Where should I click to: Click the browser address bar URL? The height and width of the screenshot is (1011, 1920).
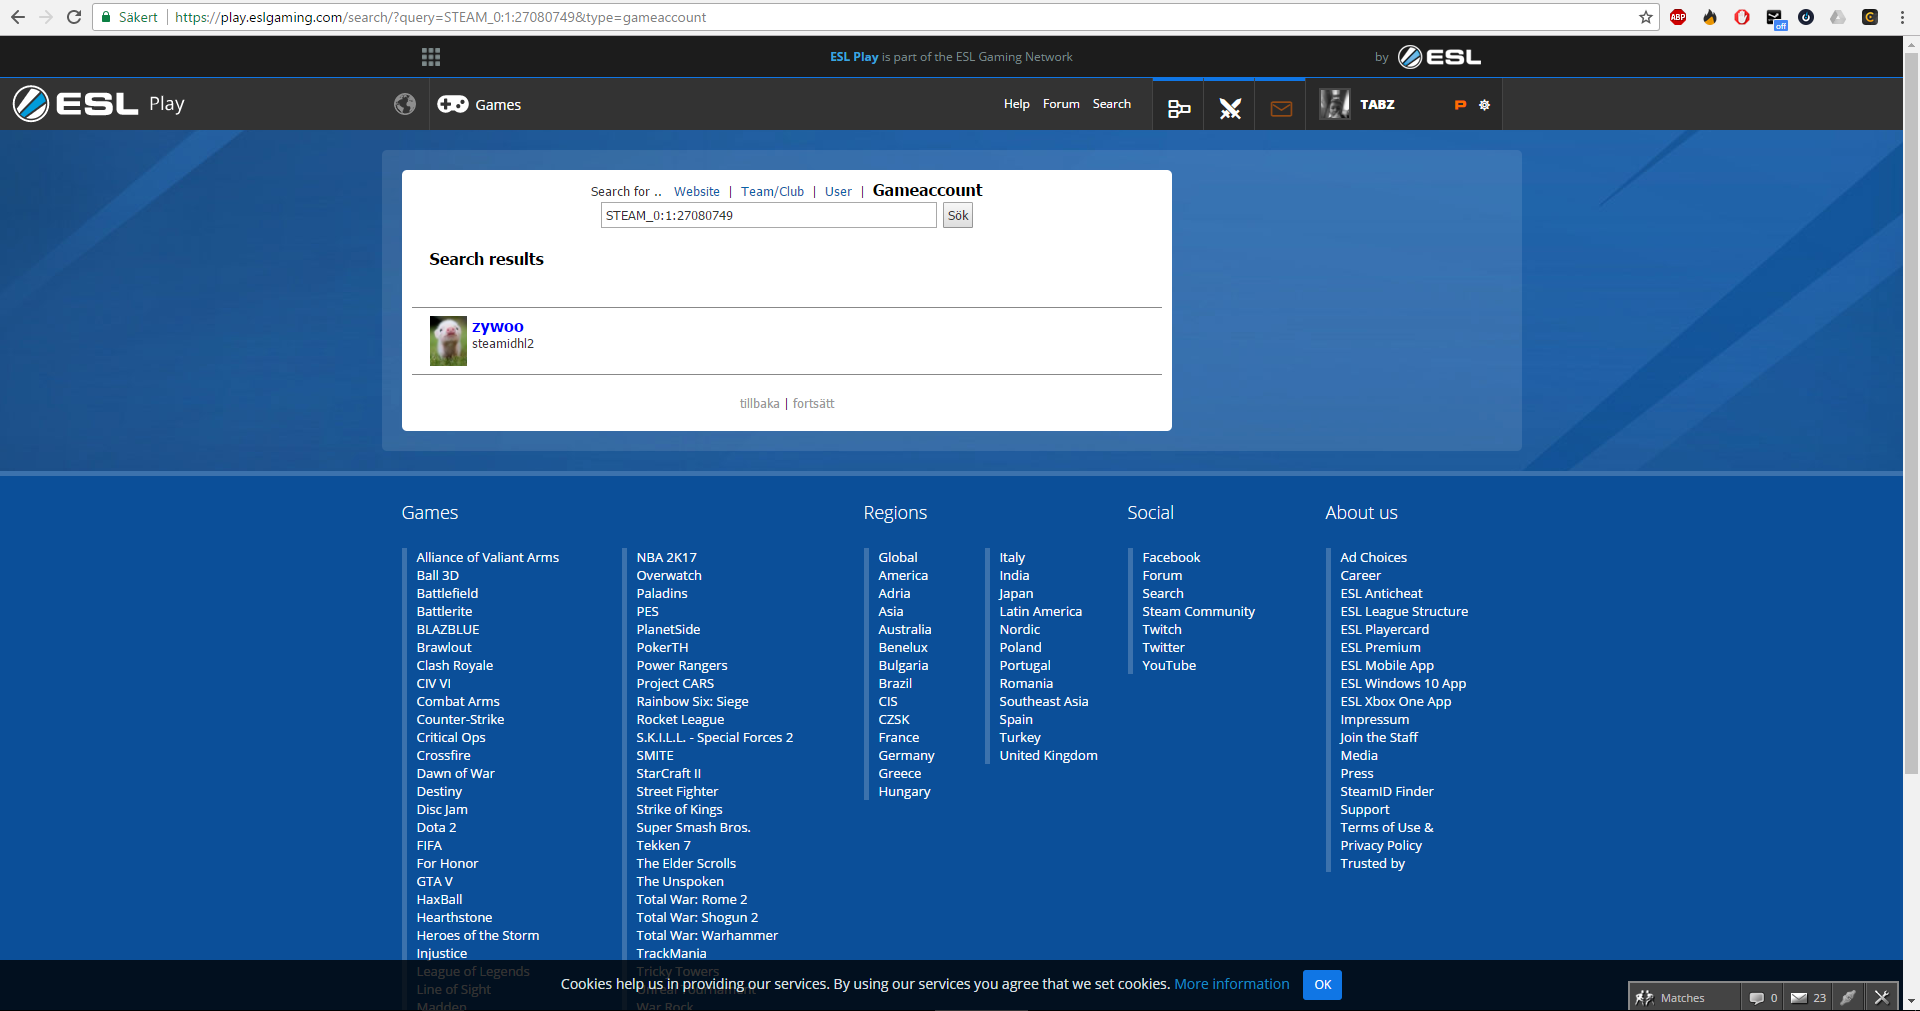tap(440, 17)
